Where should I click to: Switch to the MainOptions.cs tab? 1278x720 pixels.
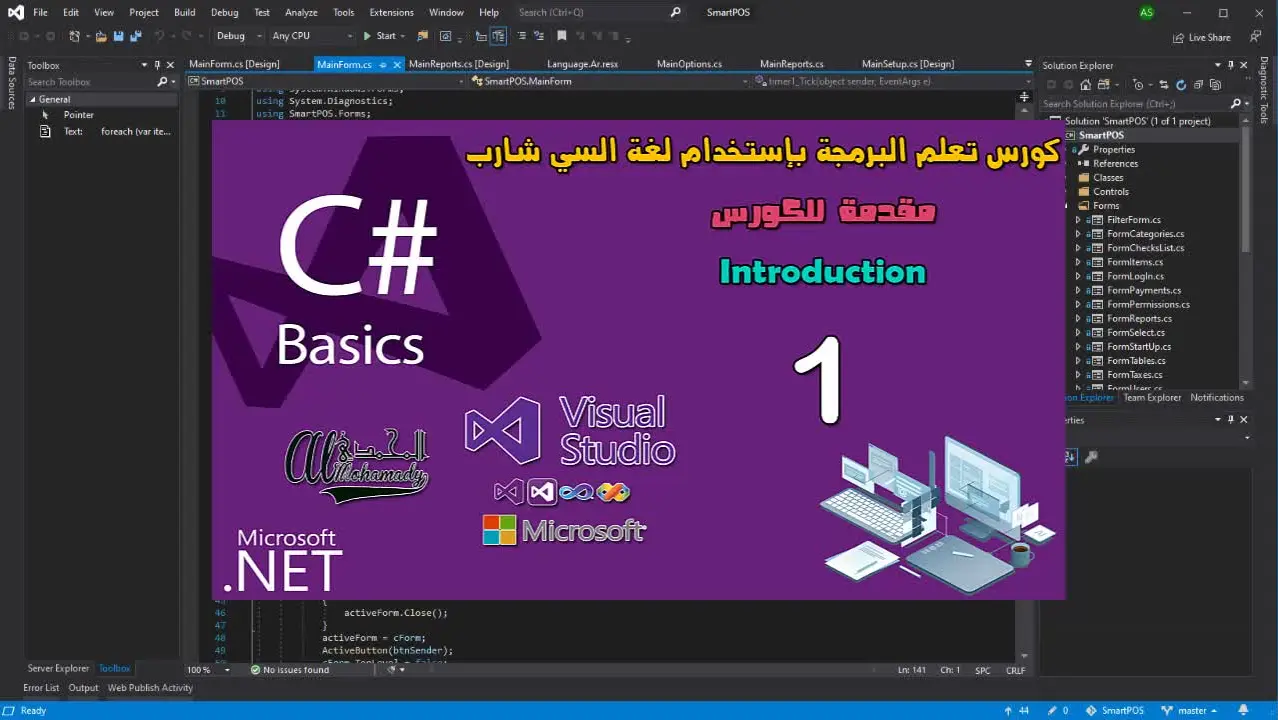(689, 64)
